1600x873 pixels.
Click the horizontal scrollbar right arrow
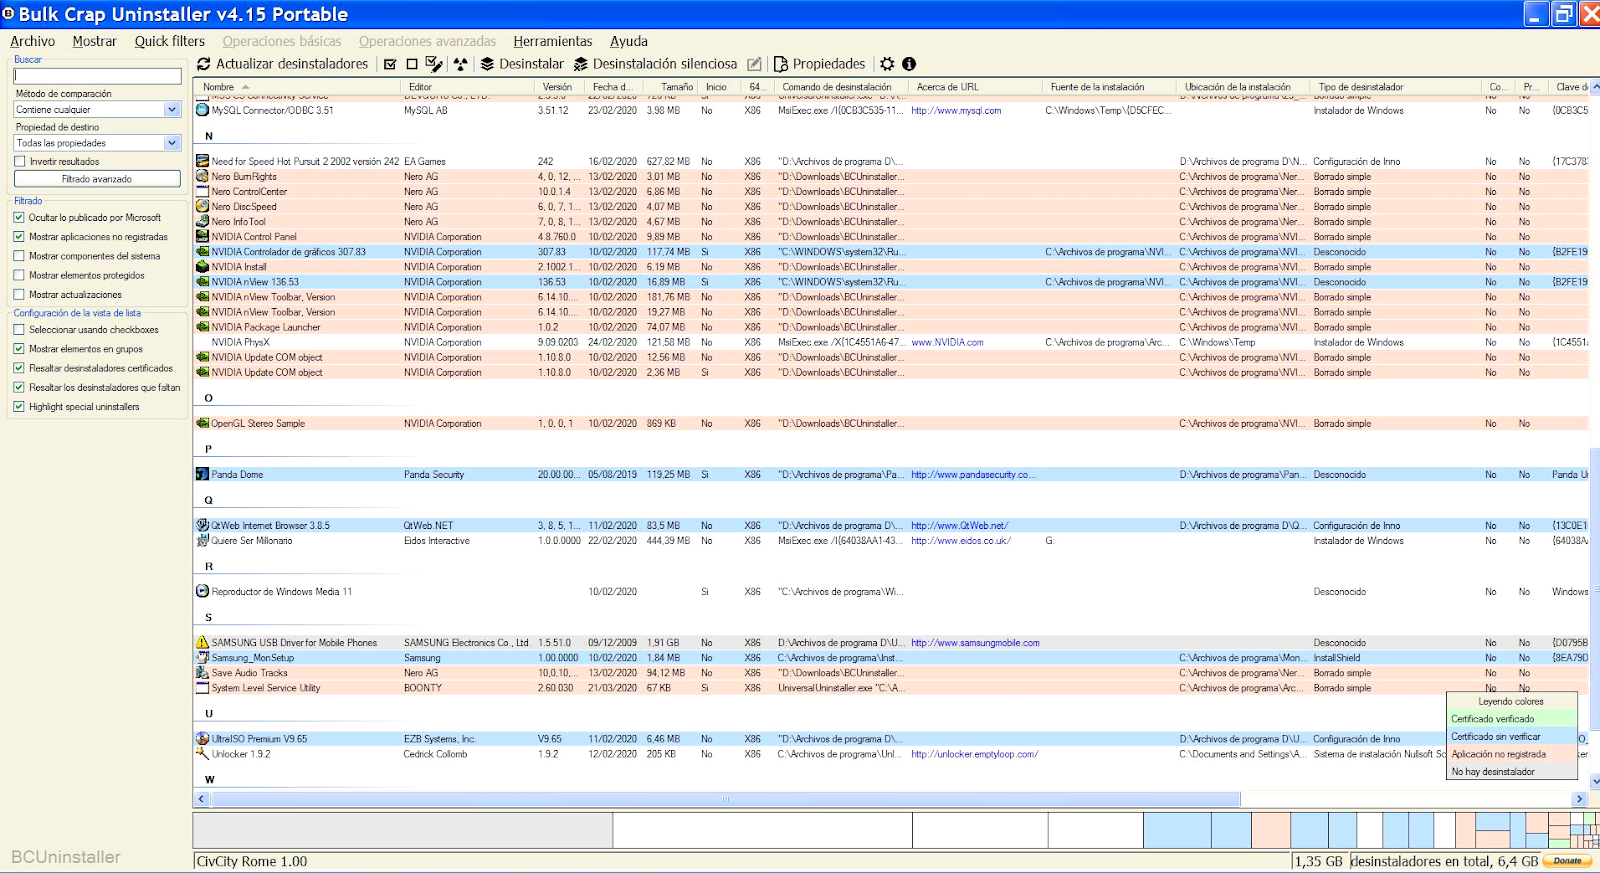click(x=1580, y=799)
